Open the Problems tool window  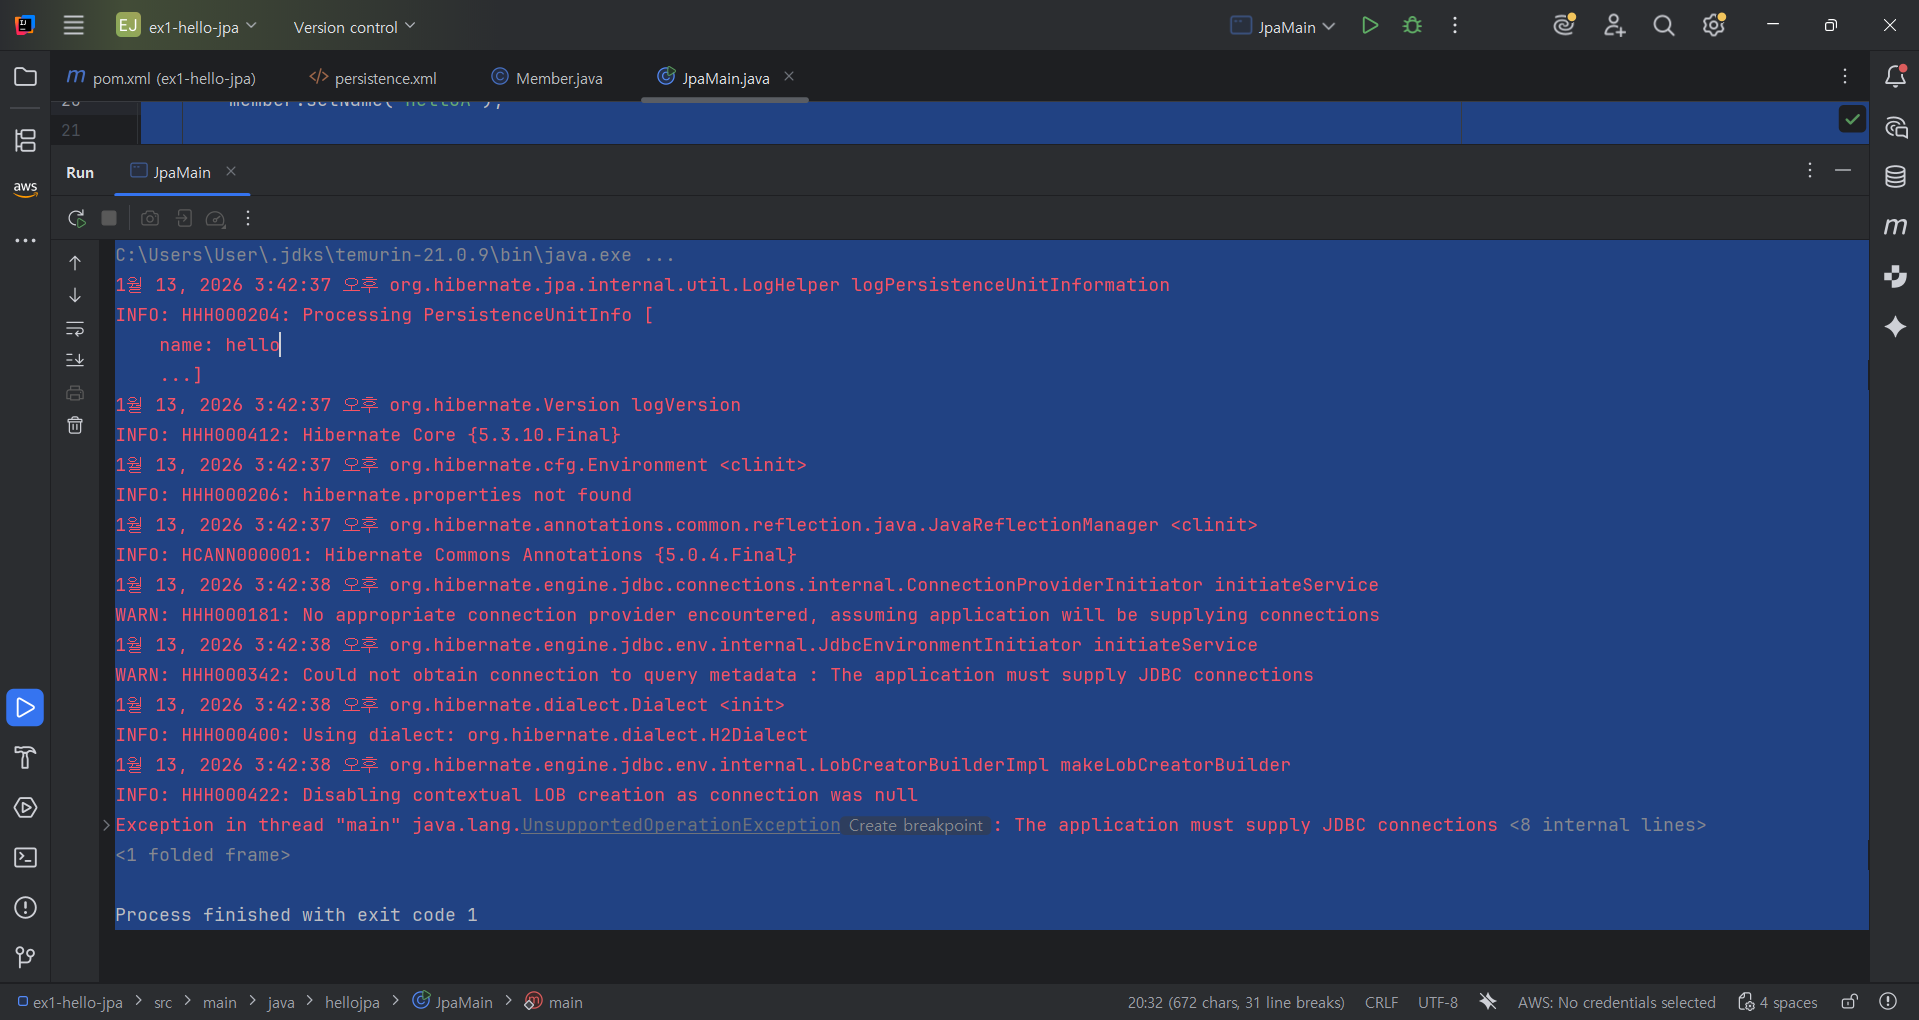pos(25,908)
